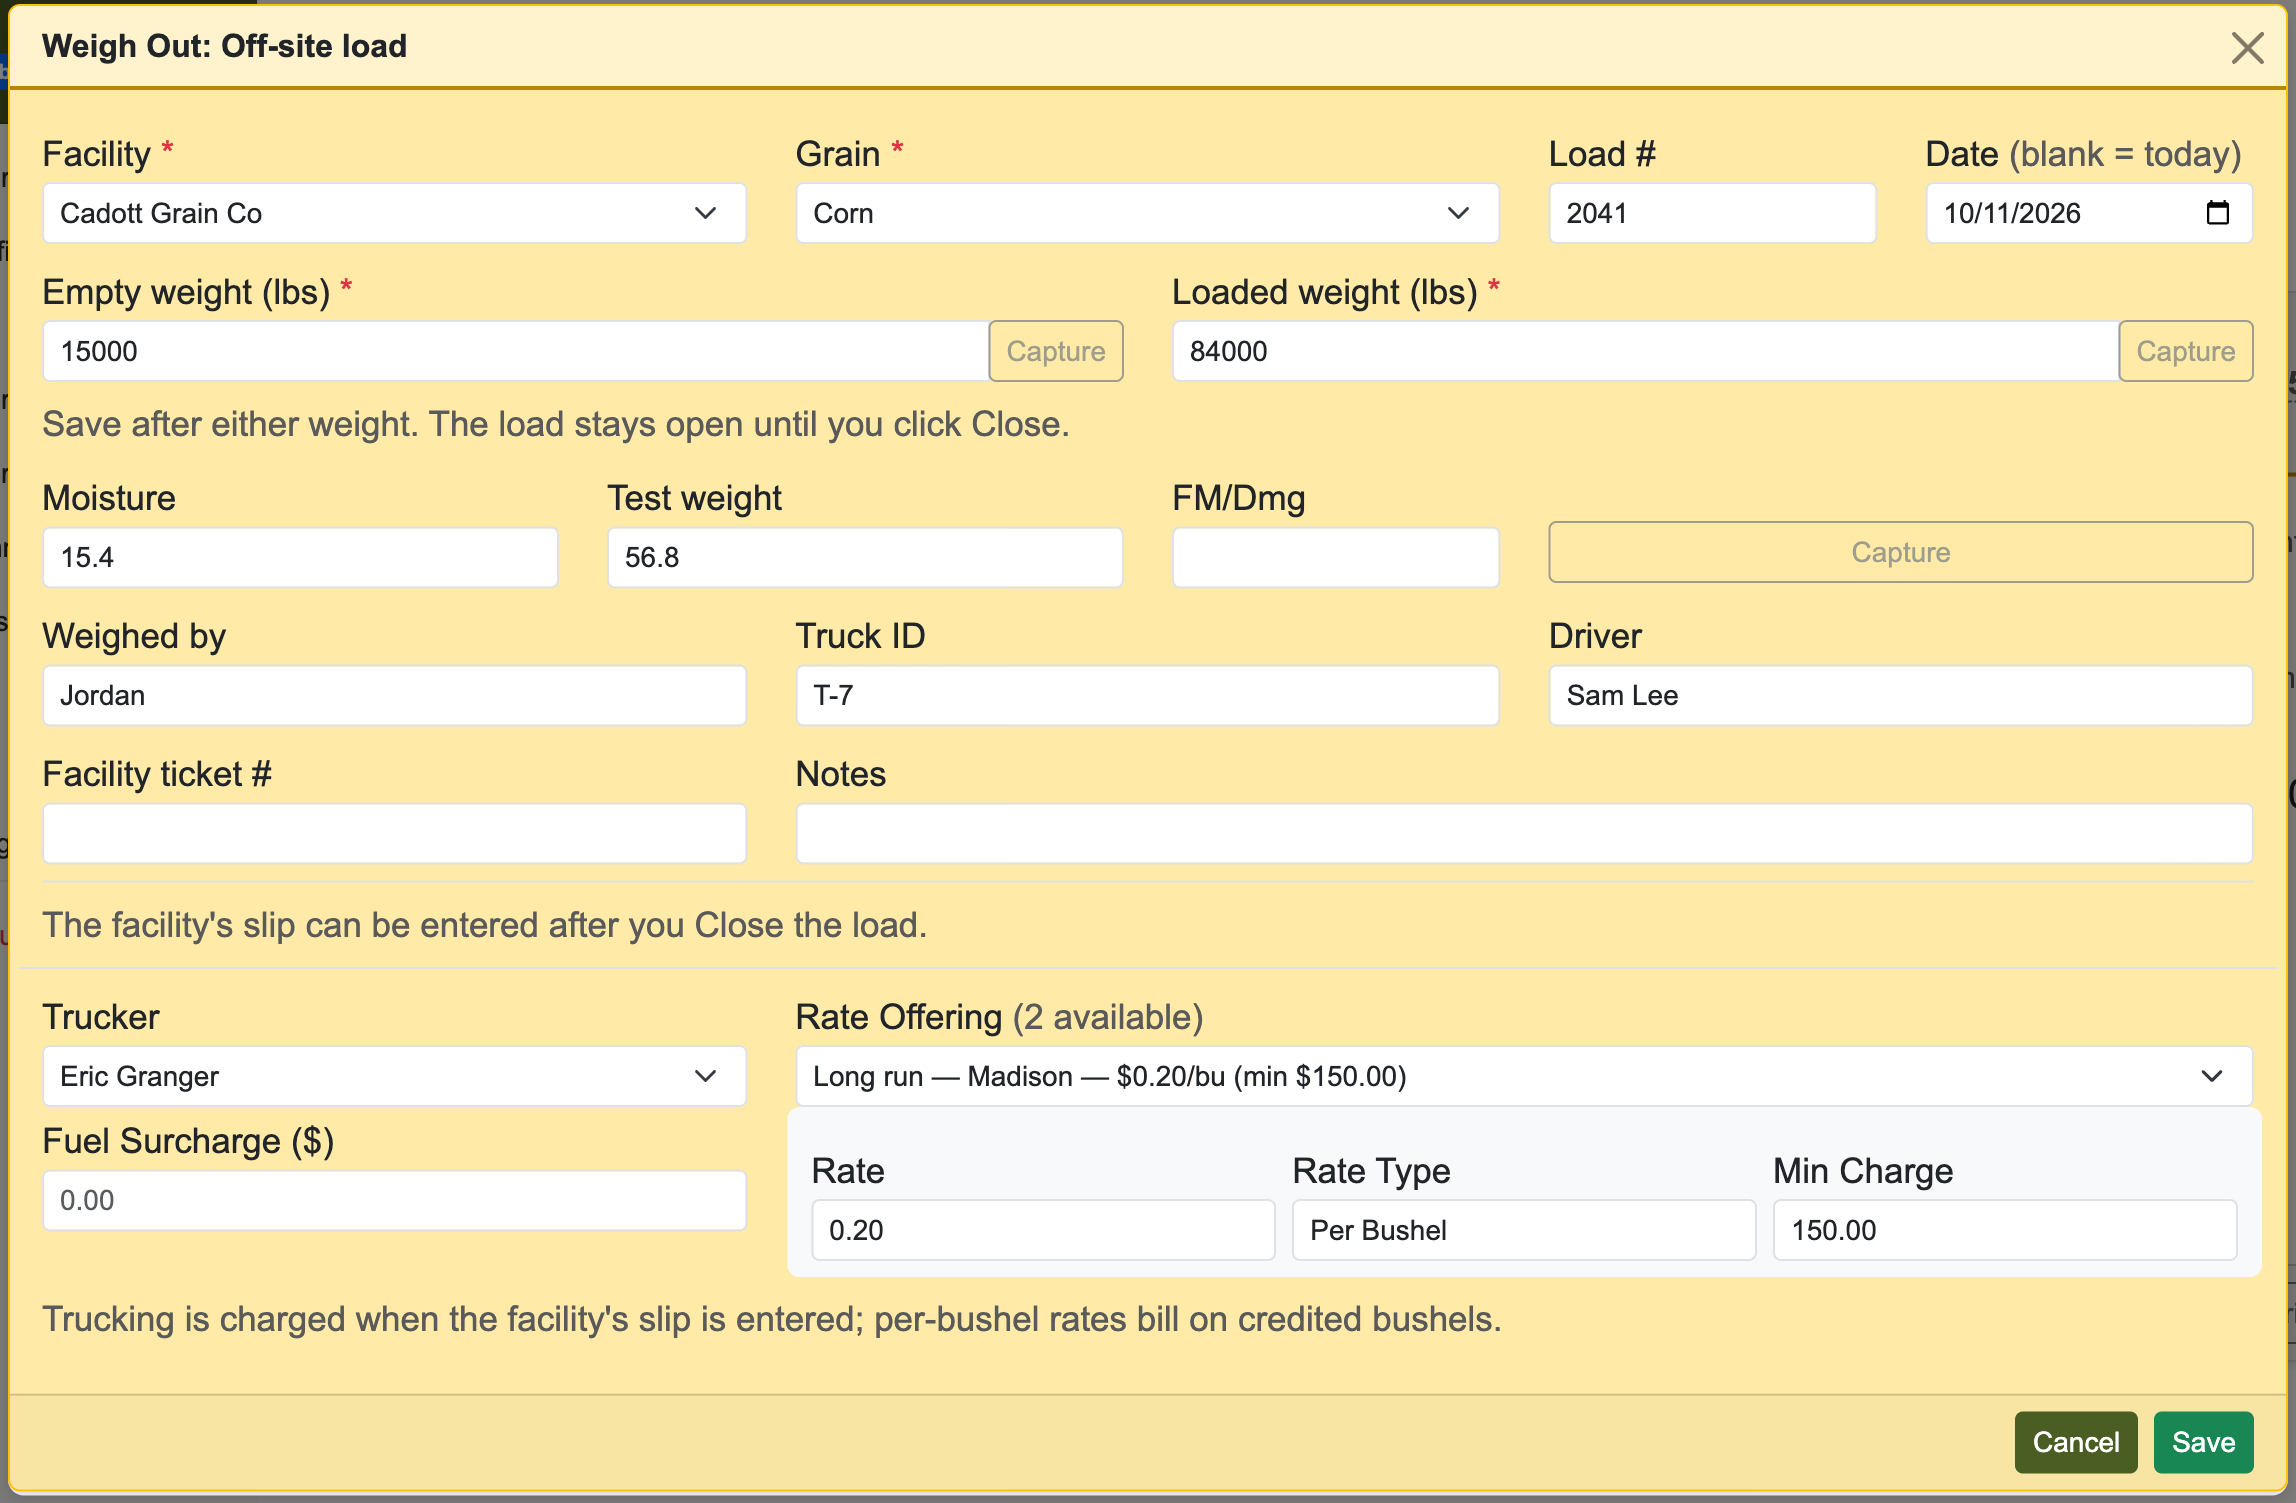Click the Rate Type field showing Per Bushel
2296x1503 pixels.
coord(1524,1230)
